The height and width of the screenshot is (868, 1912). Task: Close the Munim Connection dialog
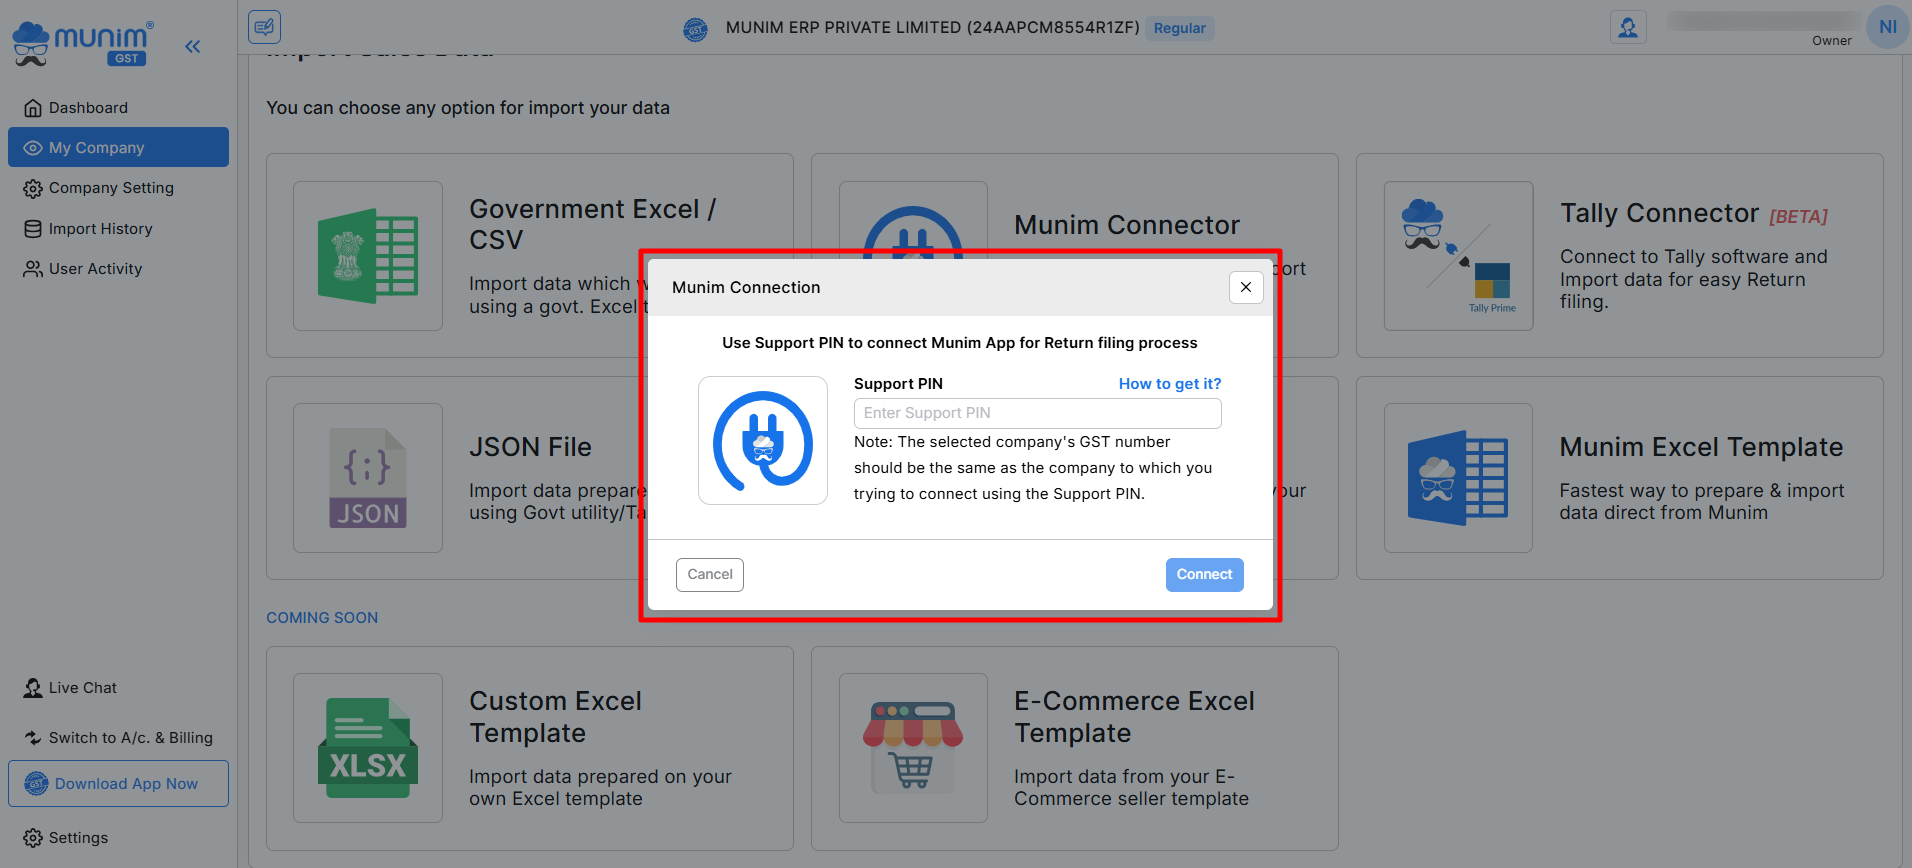(1246, 287)
